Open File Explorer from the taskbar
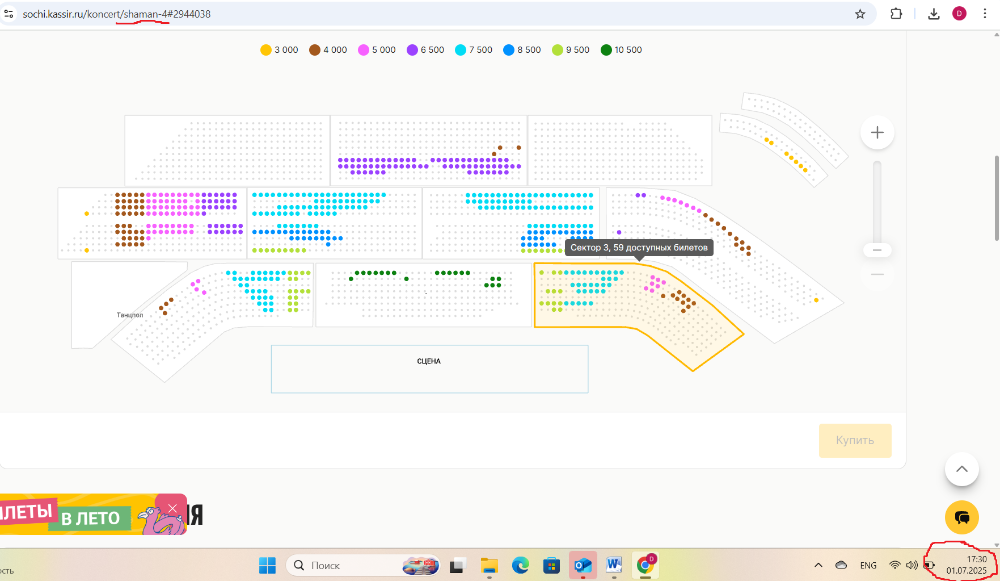 tap(489, 566)
